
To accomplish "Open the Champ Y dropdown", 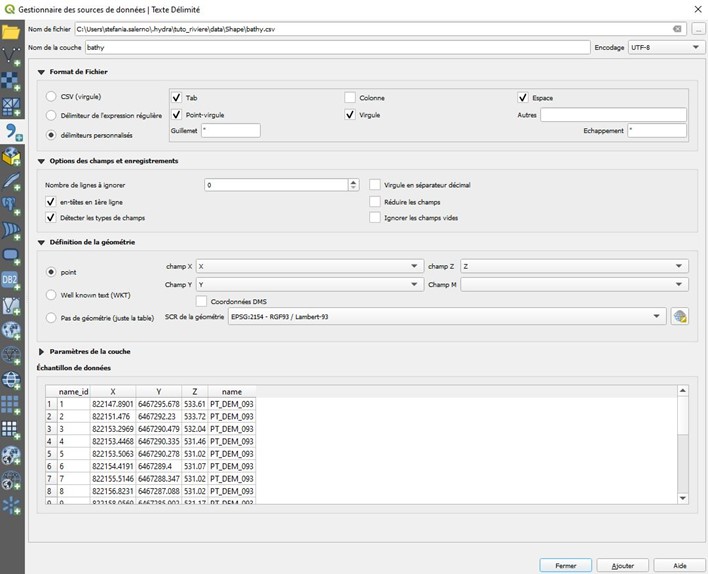I will [x=310, y=285].
